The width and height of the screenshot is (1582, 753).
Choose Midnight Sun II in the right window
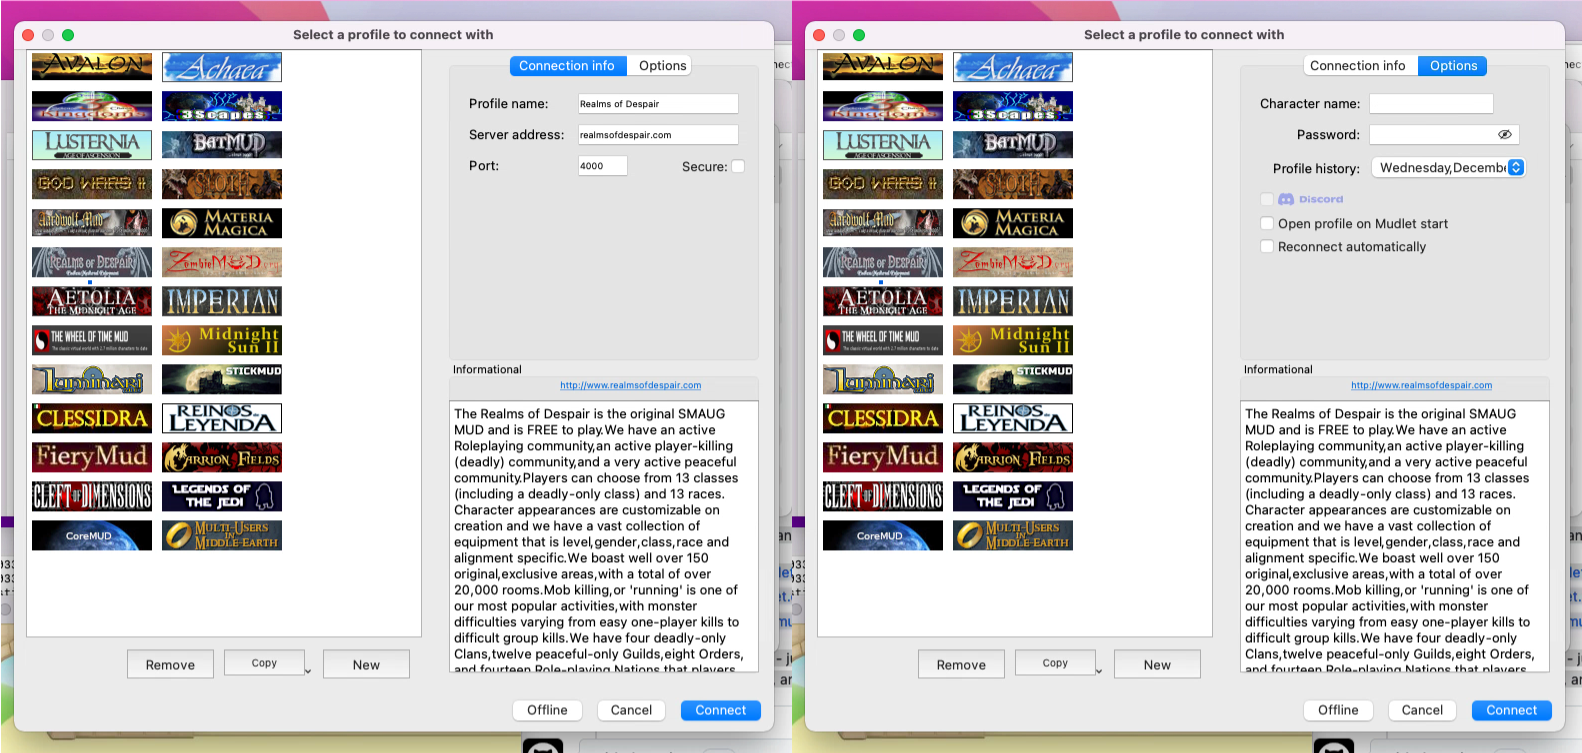(x=1013, y=340)
